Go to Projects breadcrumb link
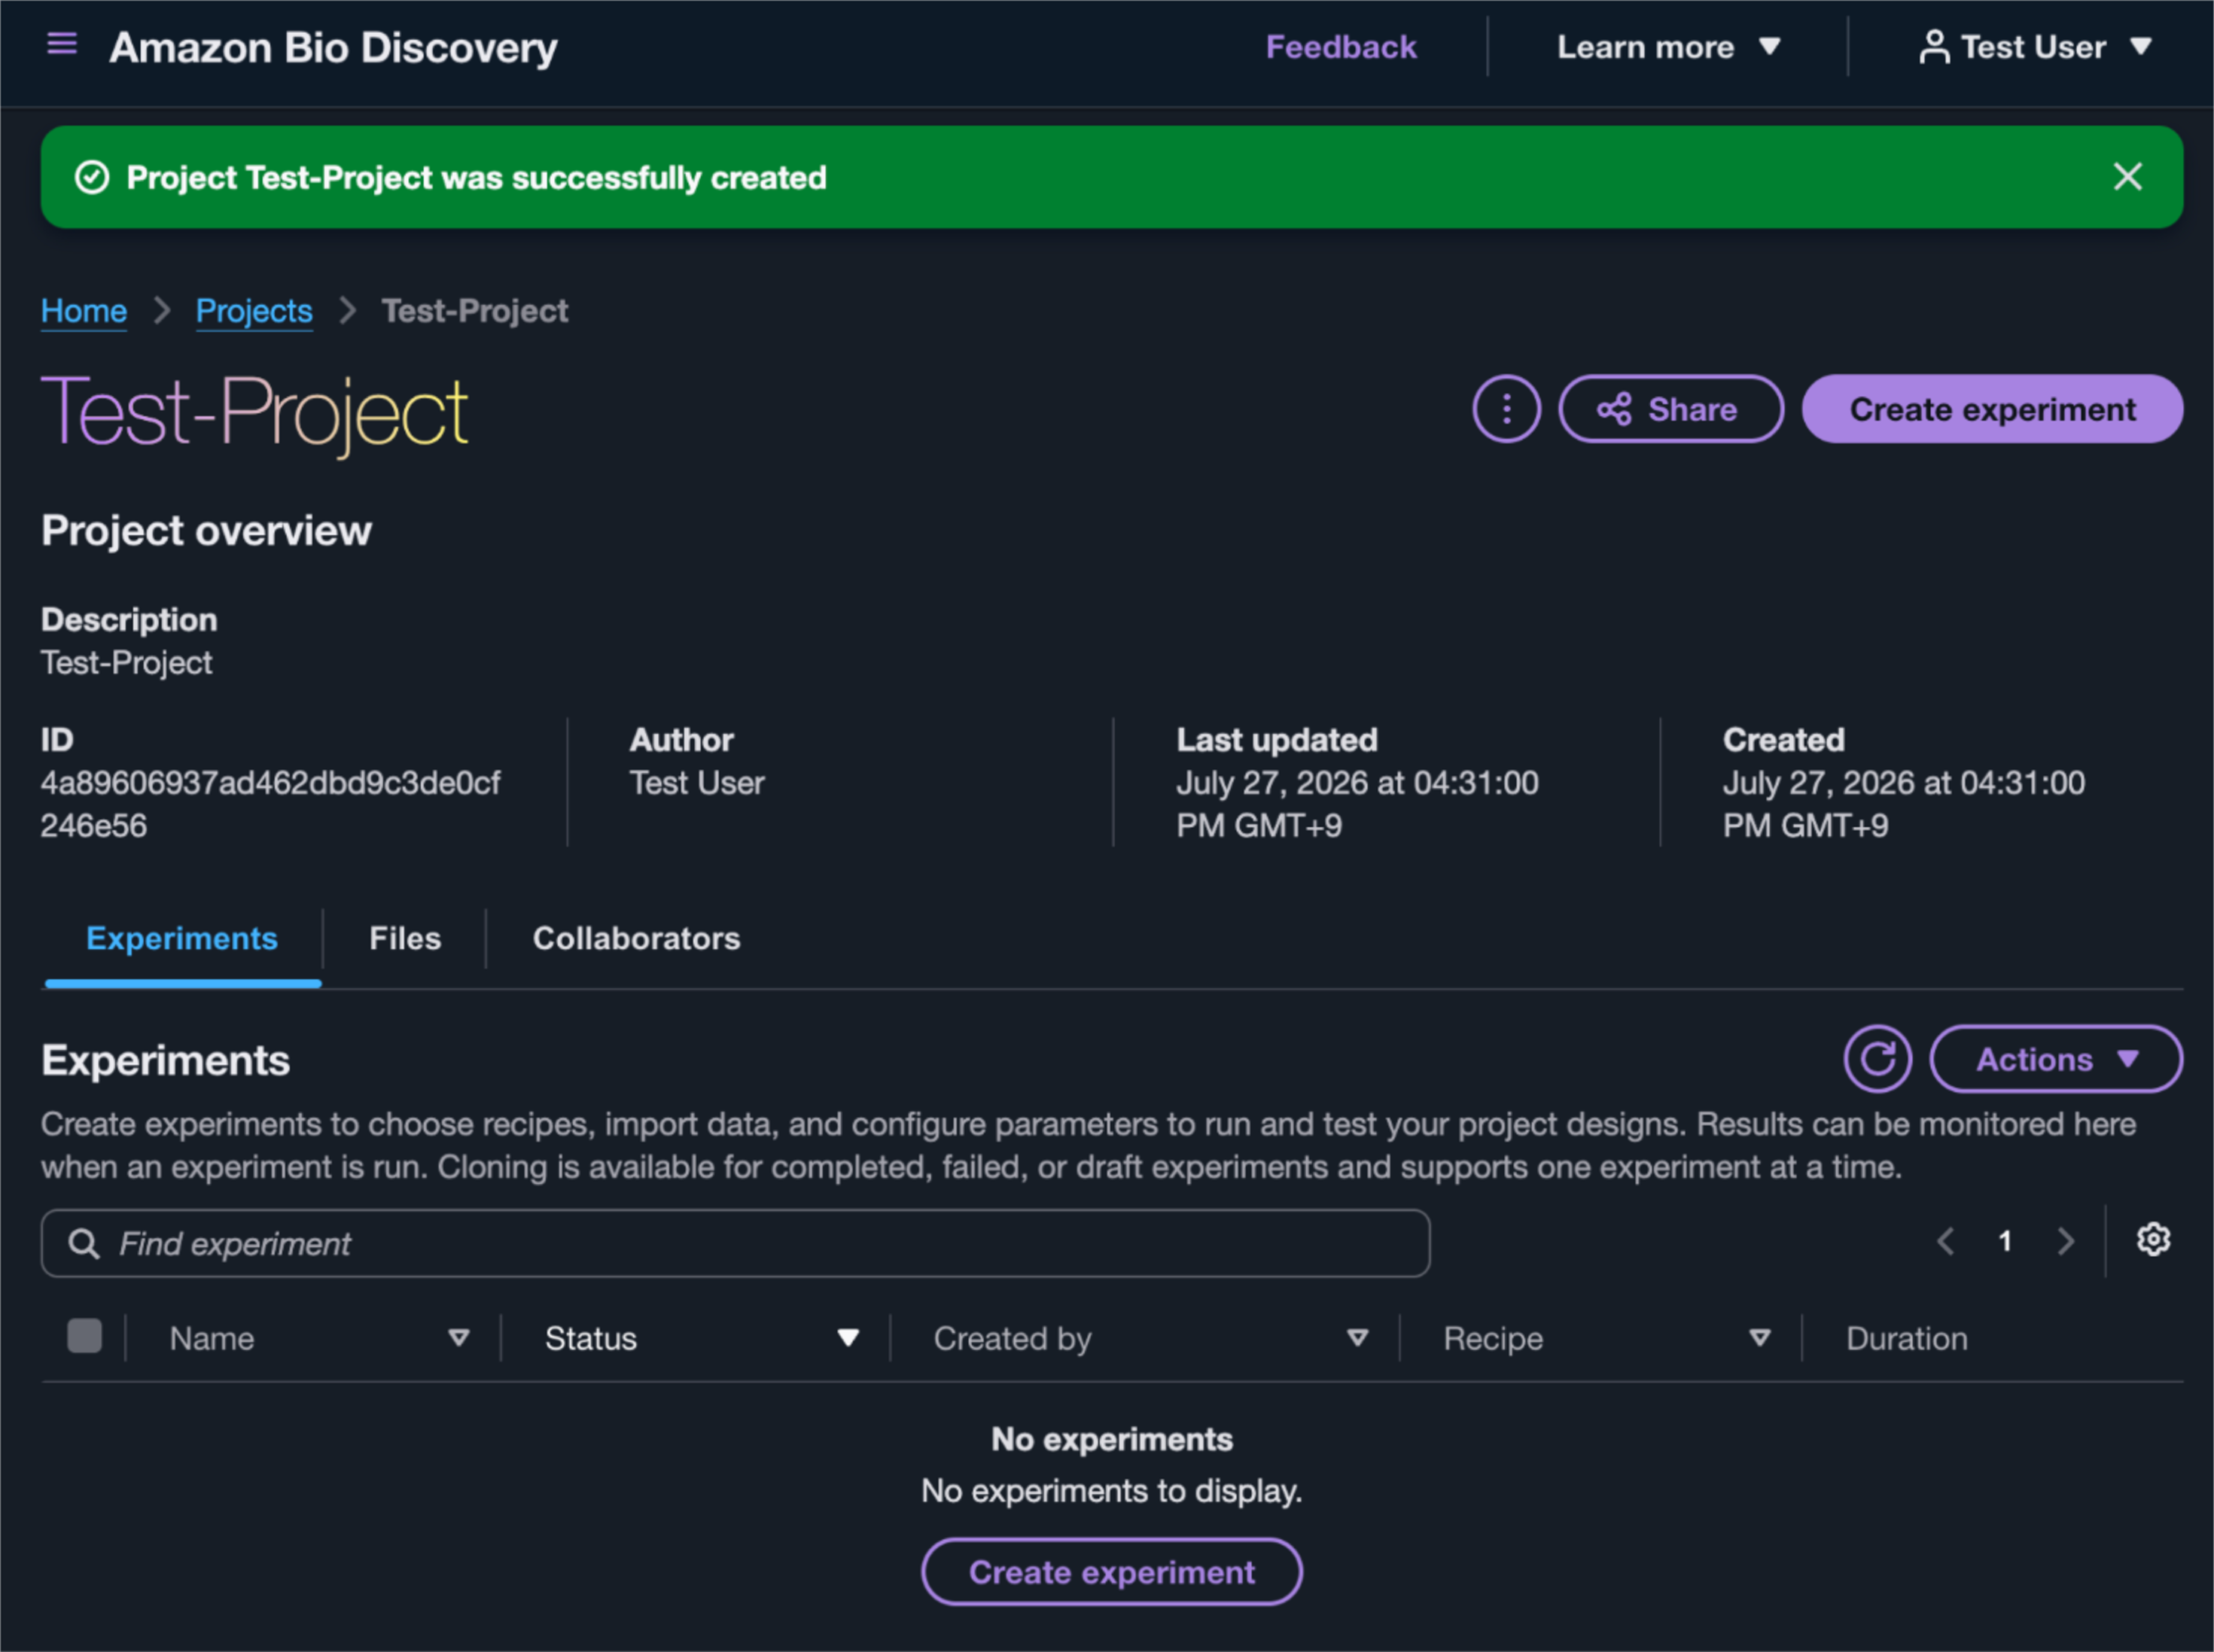Image resolution: width=2214 pixels, height=1652 pixels. tap(254, 311)
